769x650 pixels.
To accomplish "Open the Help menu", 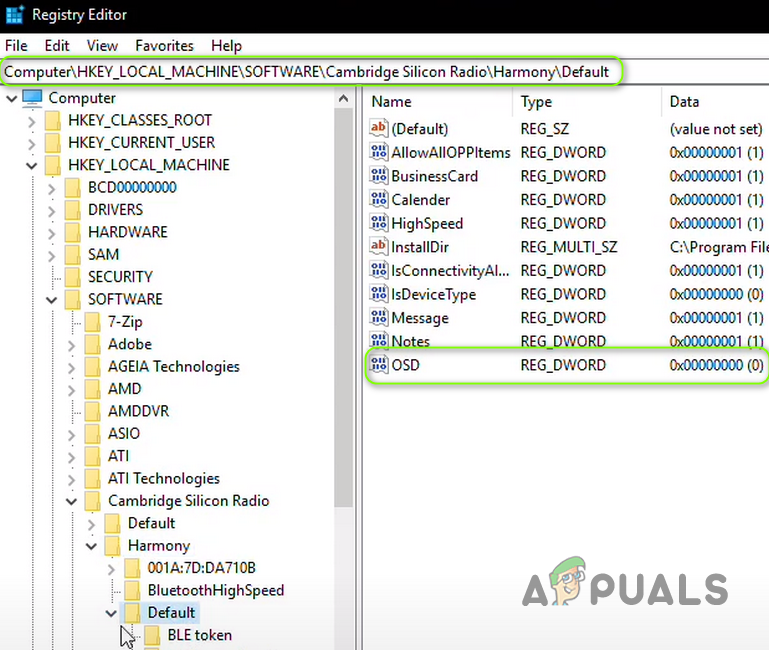I will click(x=226, y=46).
